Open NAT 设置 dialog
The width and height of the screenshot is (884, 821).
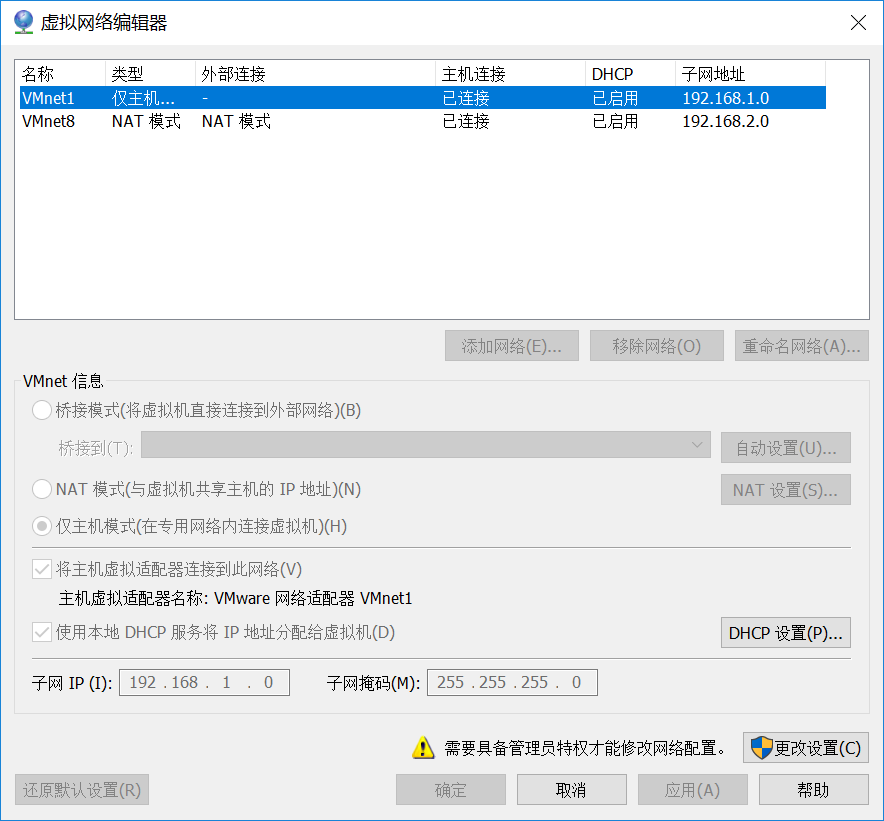click(x=786, y=489)
